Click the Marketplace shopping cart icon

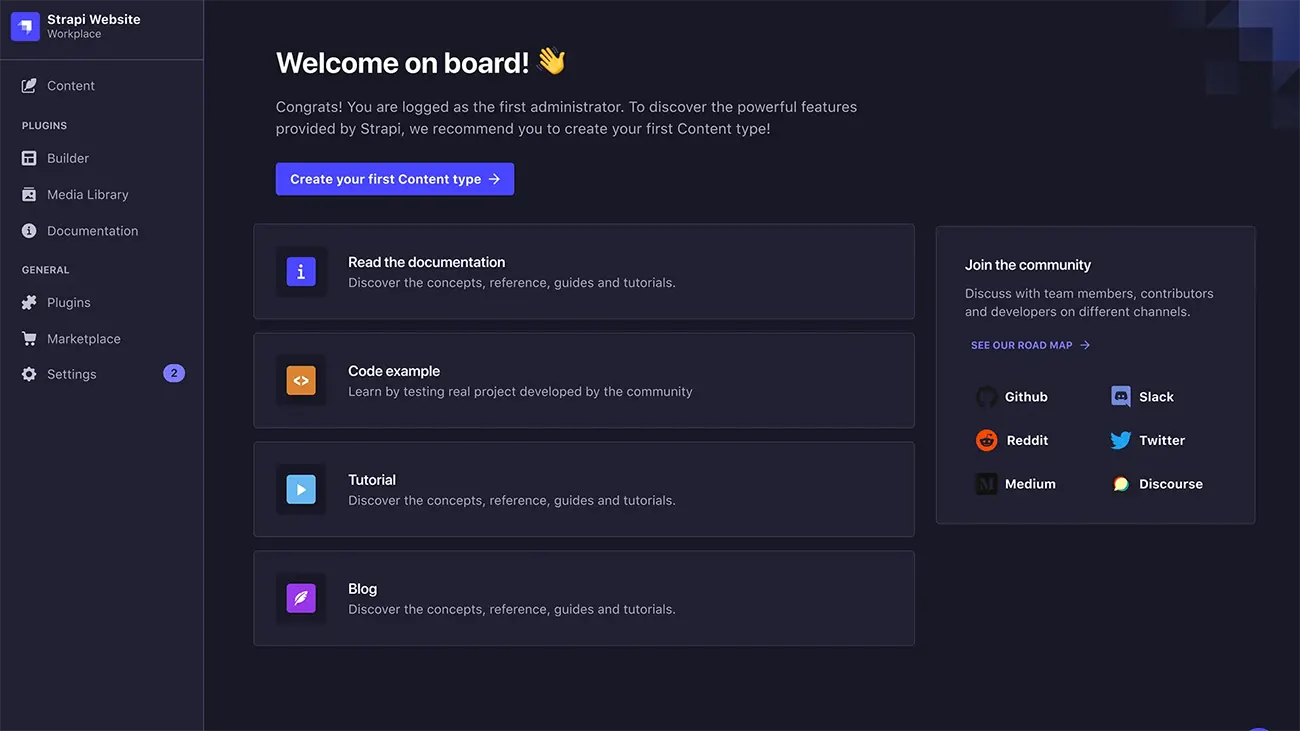coord(29,339)
